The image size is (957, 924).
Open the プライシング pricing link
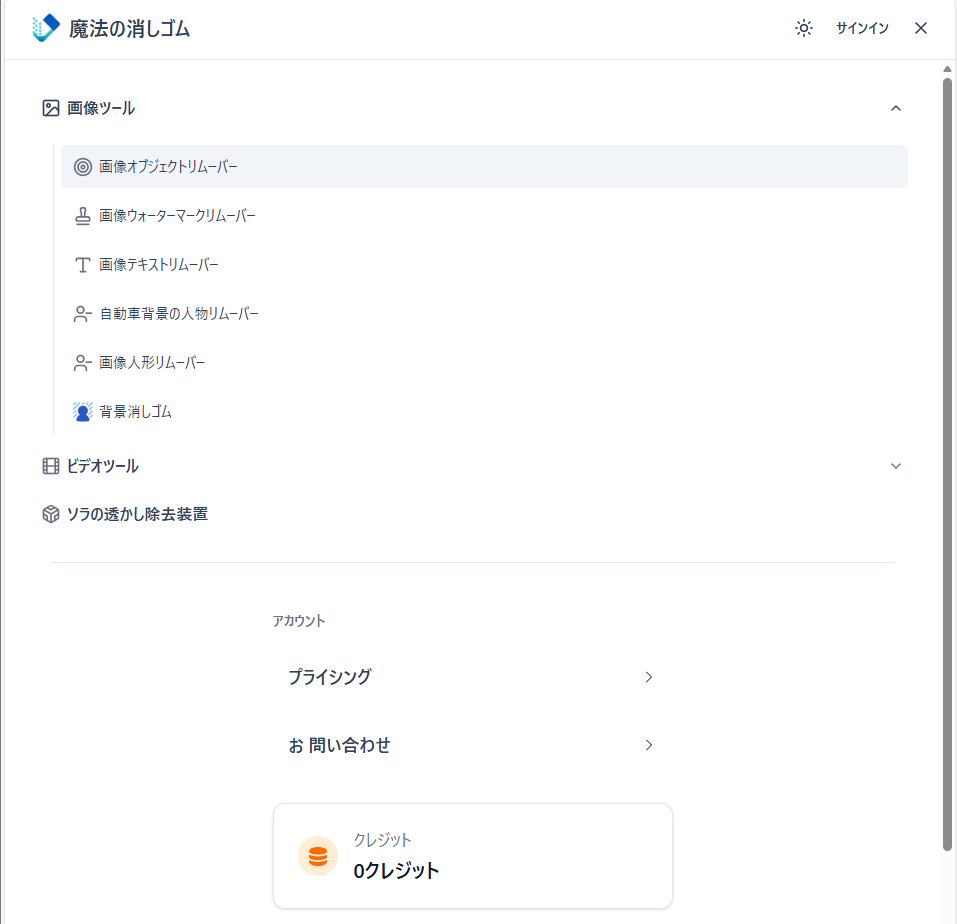(330, 677)
